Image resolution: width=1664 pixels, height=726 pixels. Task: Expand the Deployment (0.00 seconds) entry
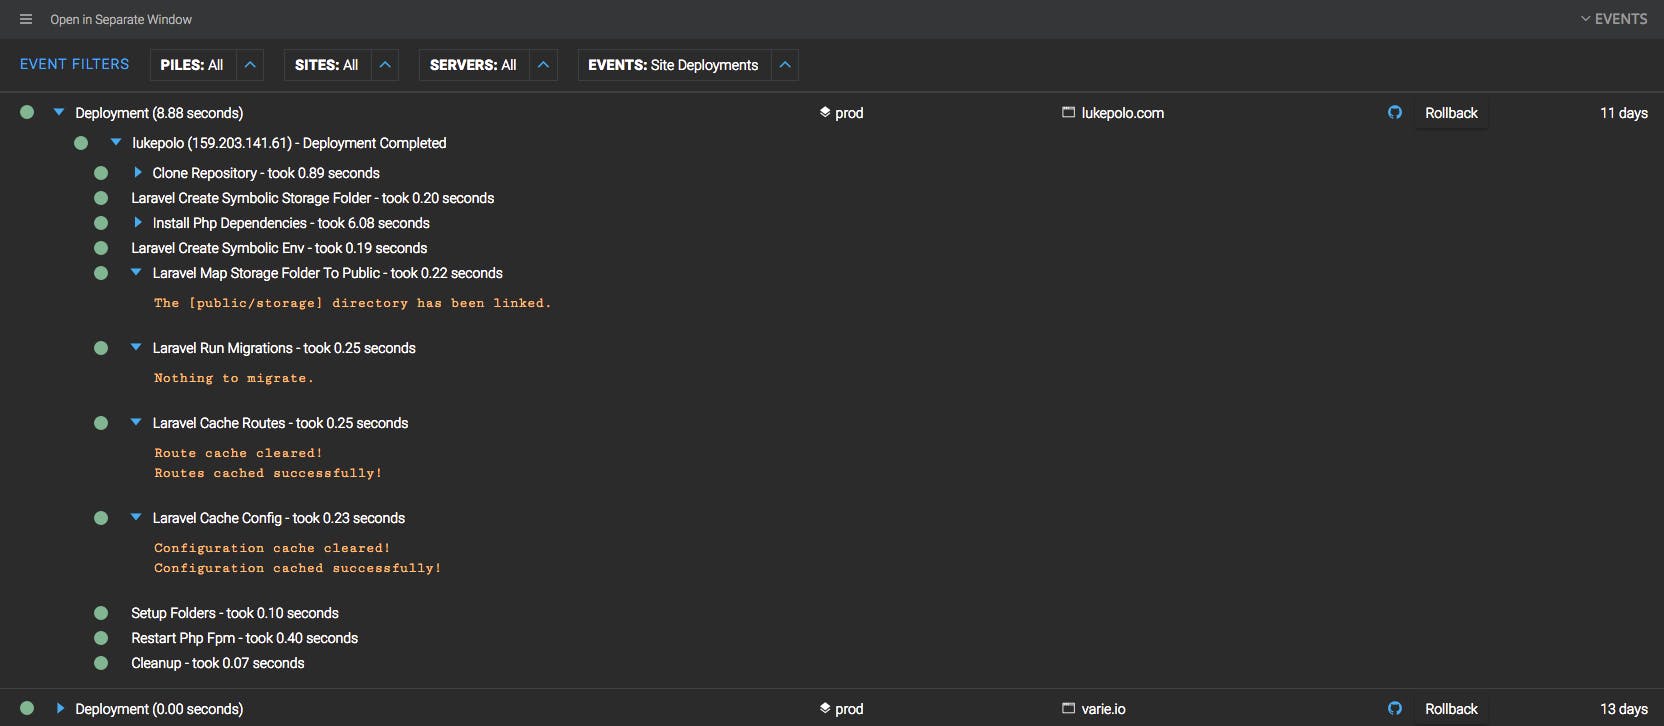[60, 709]
